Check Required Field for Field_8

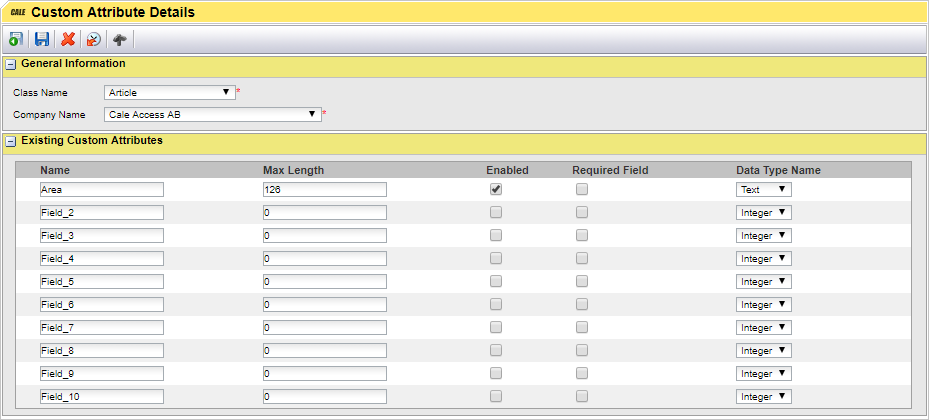tap(582, 350)
